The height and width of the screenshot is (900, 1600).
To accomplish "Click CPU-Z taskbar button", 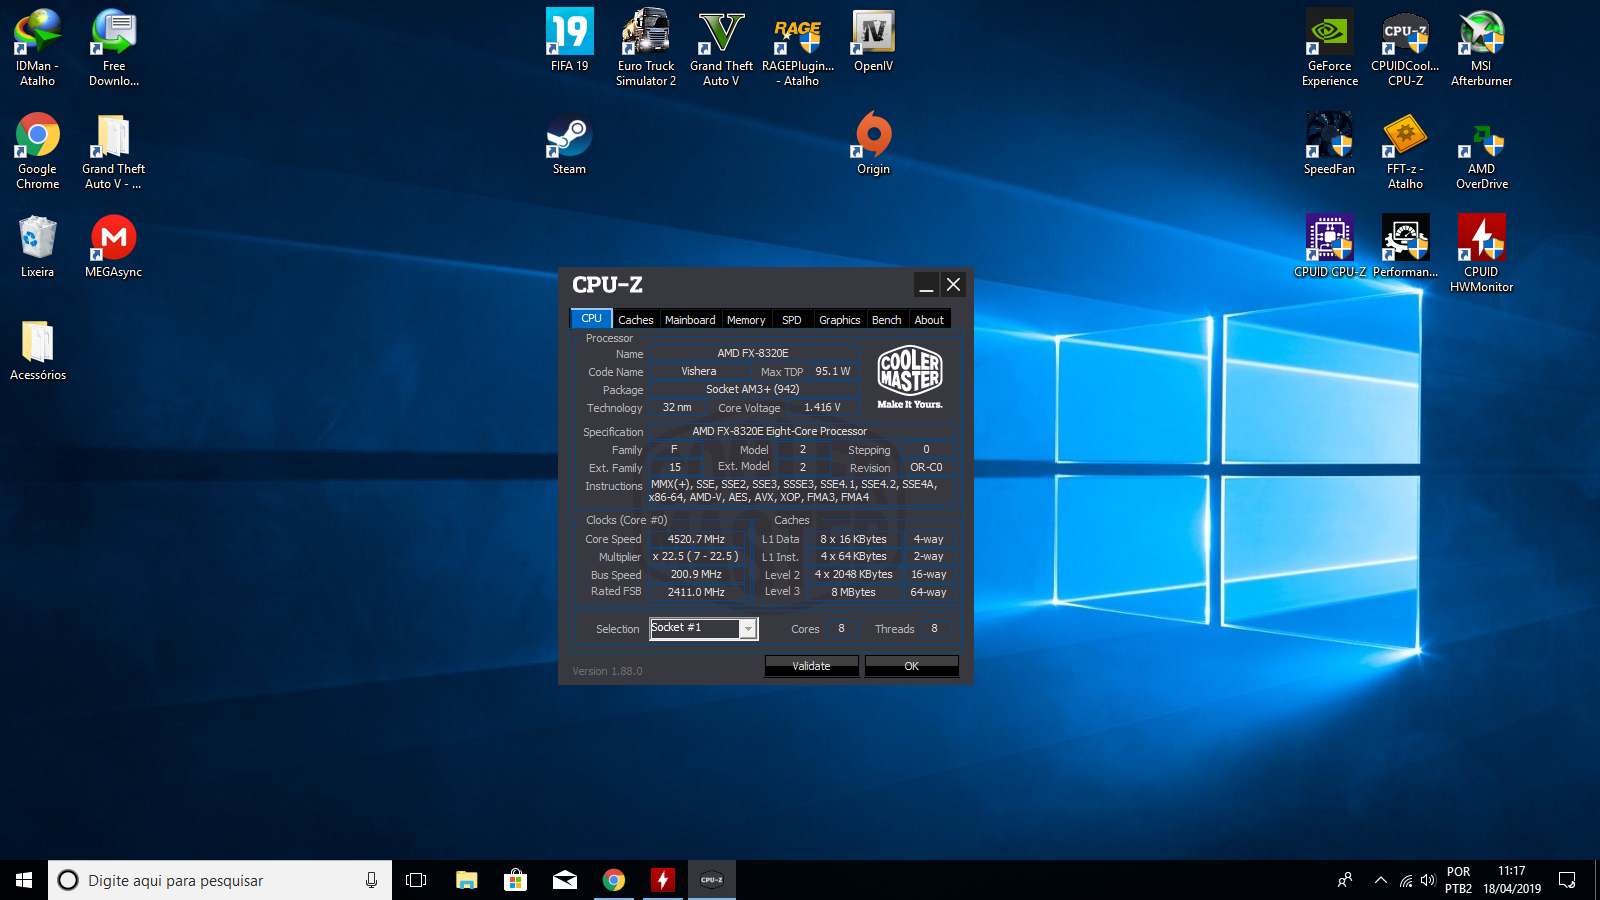I will tap(711, 880).
